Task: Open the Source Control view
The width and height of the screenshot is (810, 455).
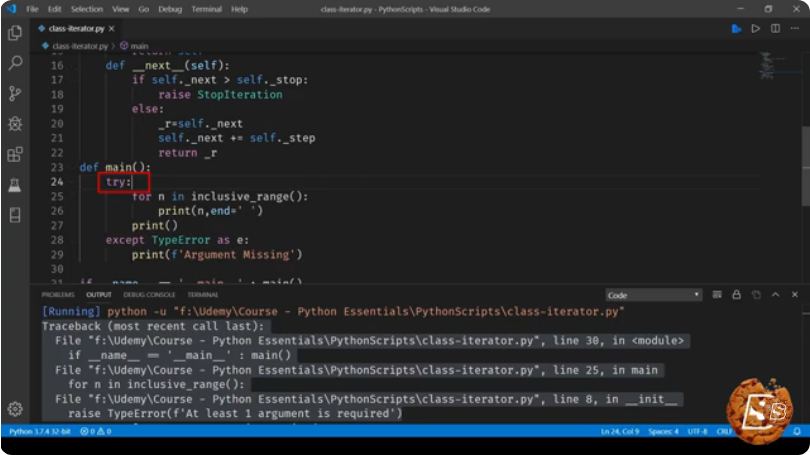Action: coord(15,93)
